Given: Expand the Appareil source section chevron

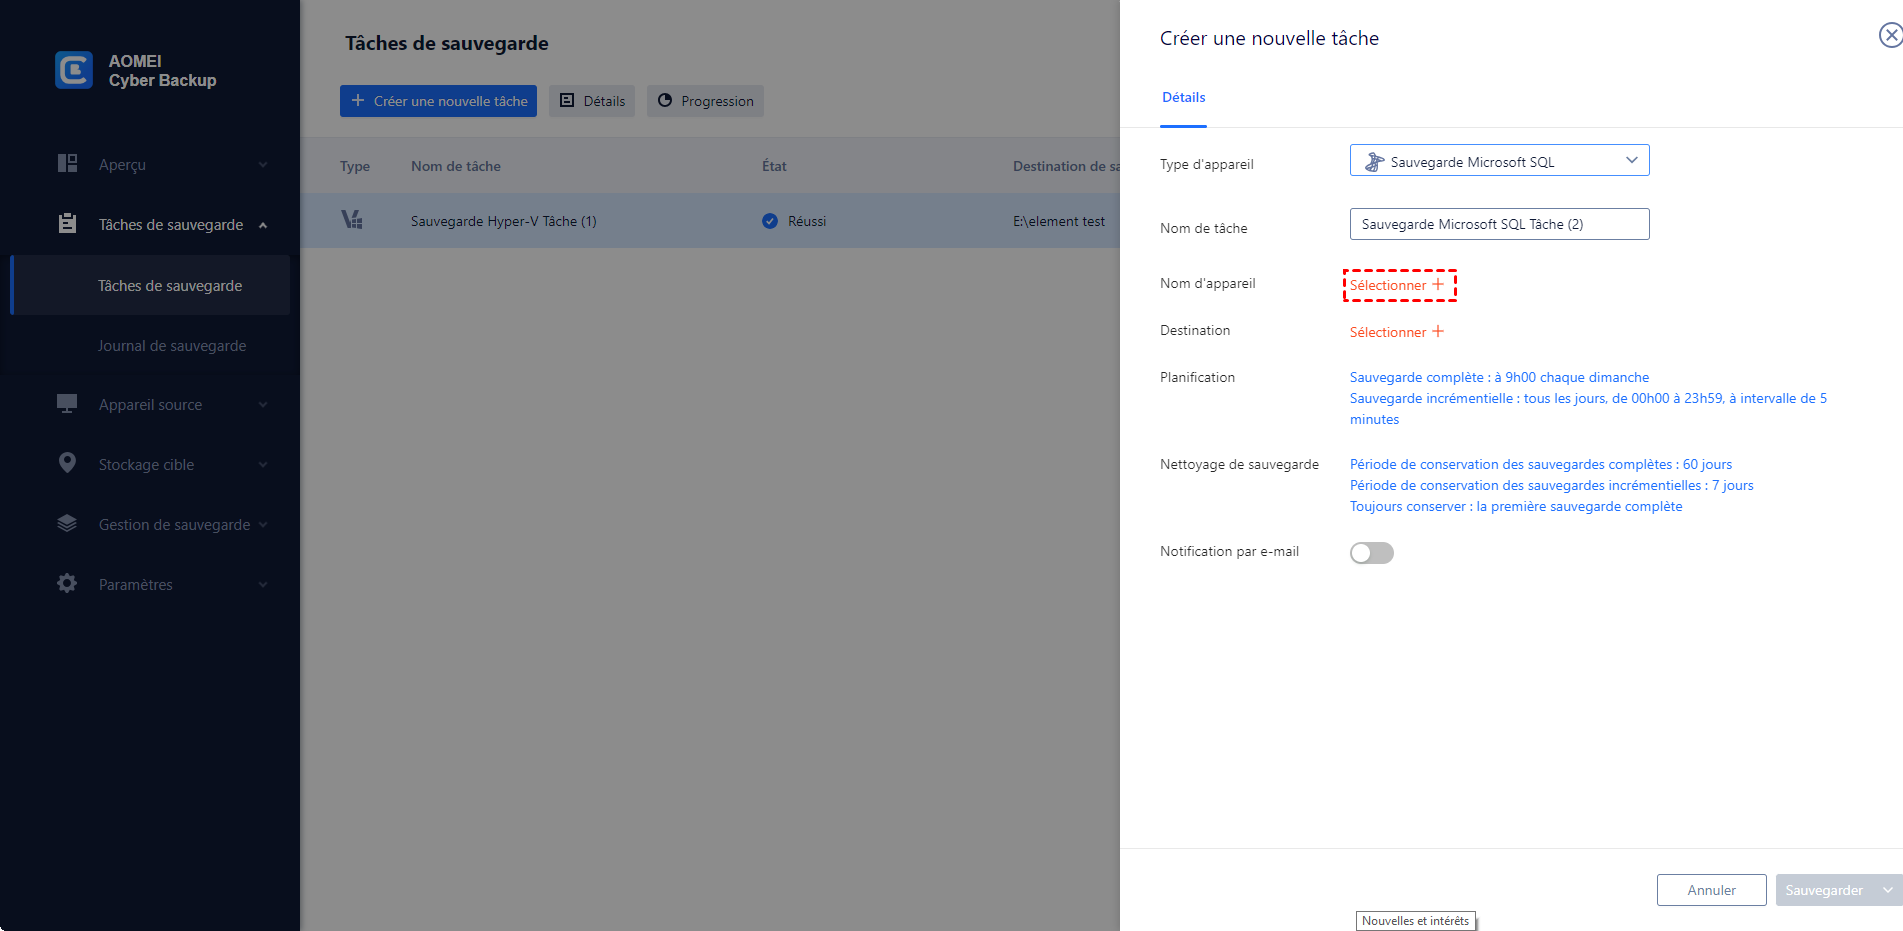Looking at the screenshot, I should point(263,405).
